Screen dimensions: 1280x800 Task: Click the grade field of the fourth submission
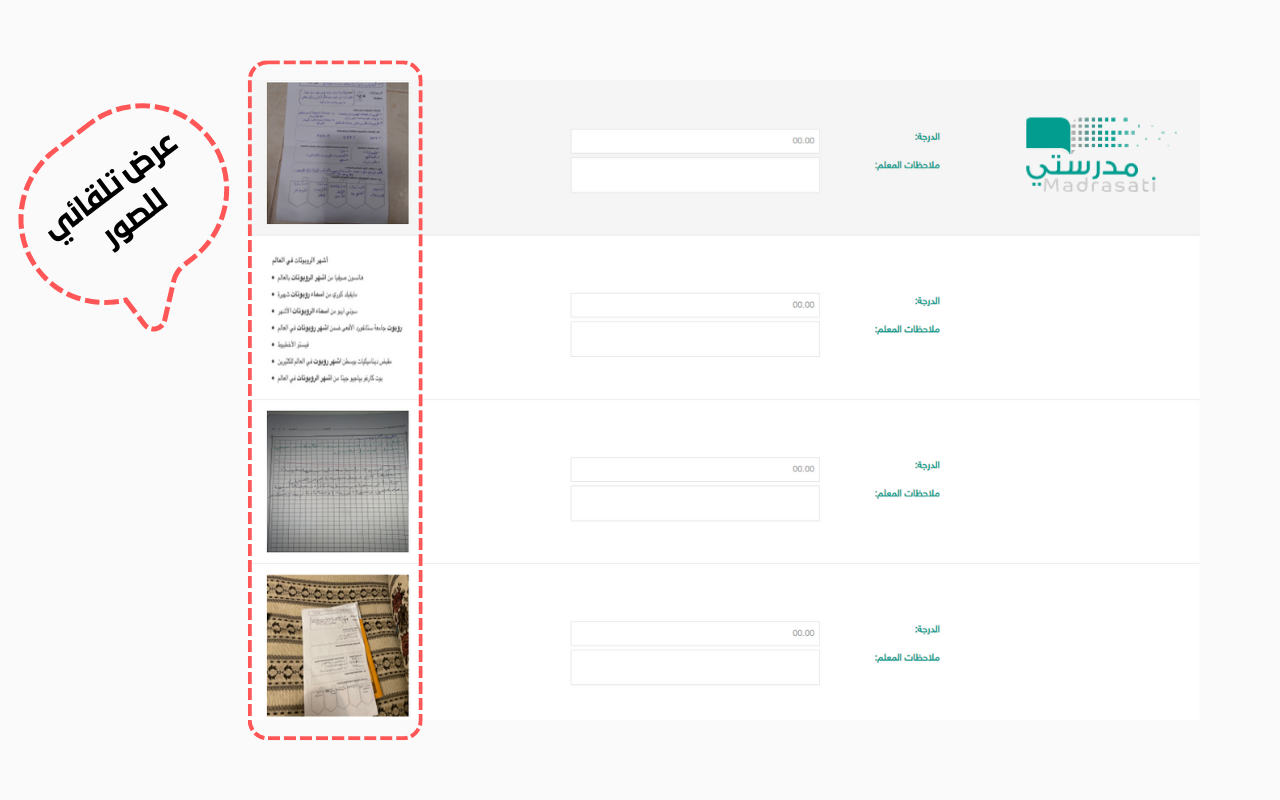[x=694, y=633]
